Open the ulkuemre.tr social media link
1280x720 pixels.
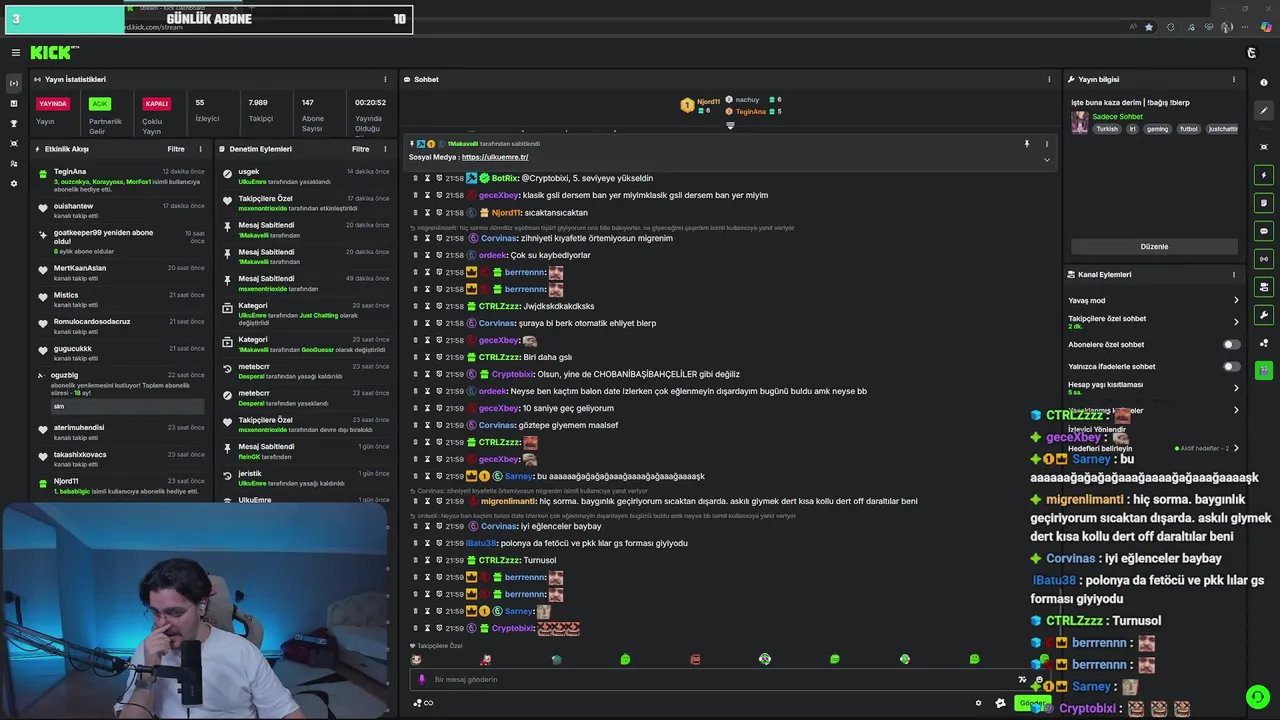tap(495, 157)
